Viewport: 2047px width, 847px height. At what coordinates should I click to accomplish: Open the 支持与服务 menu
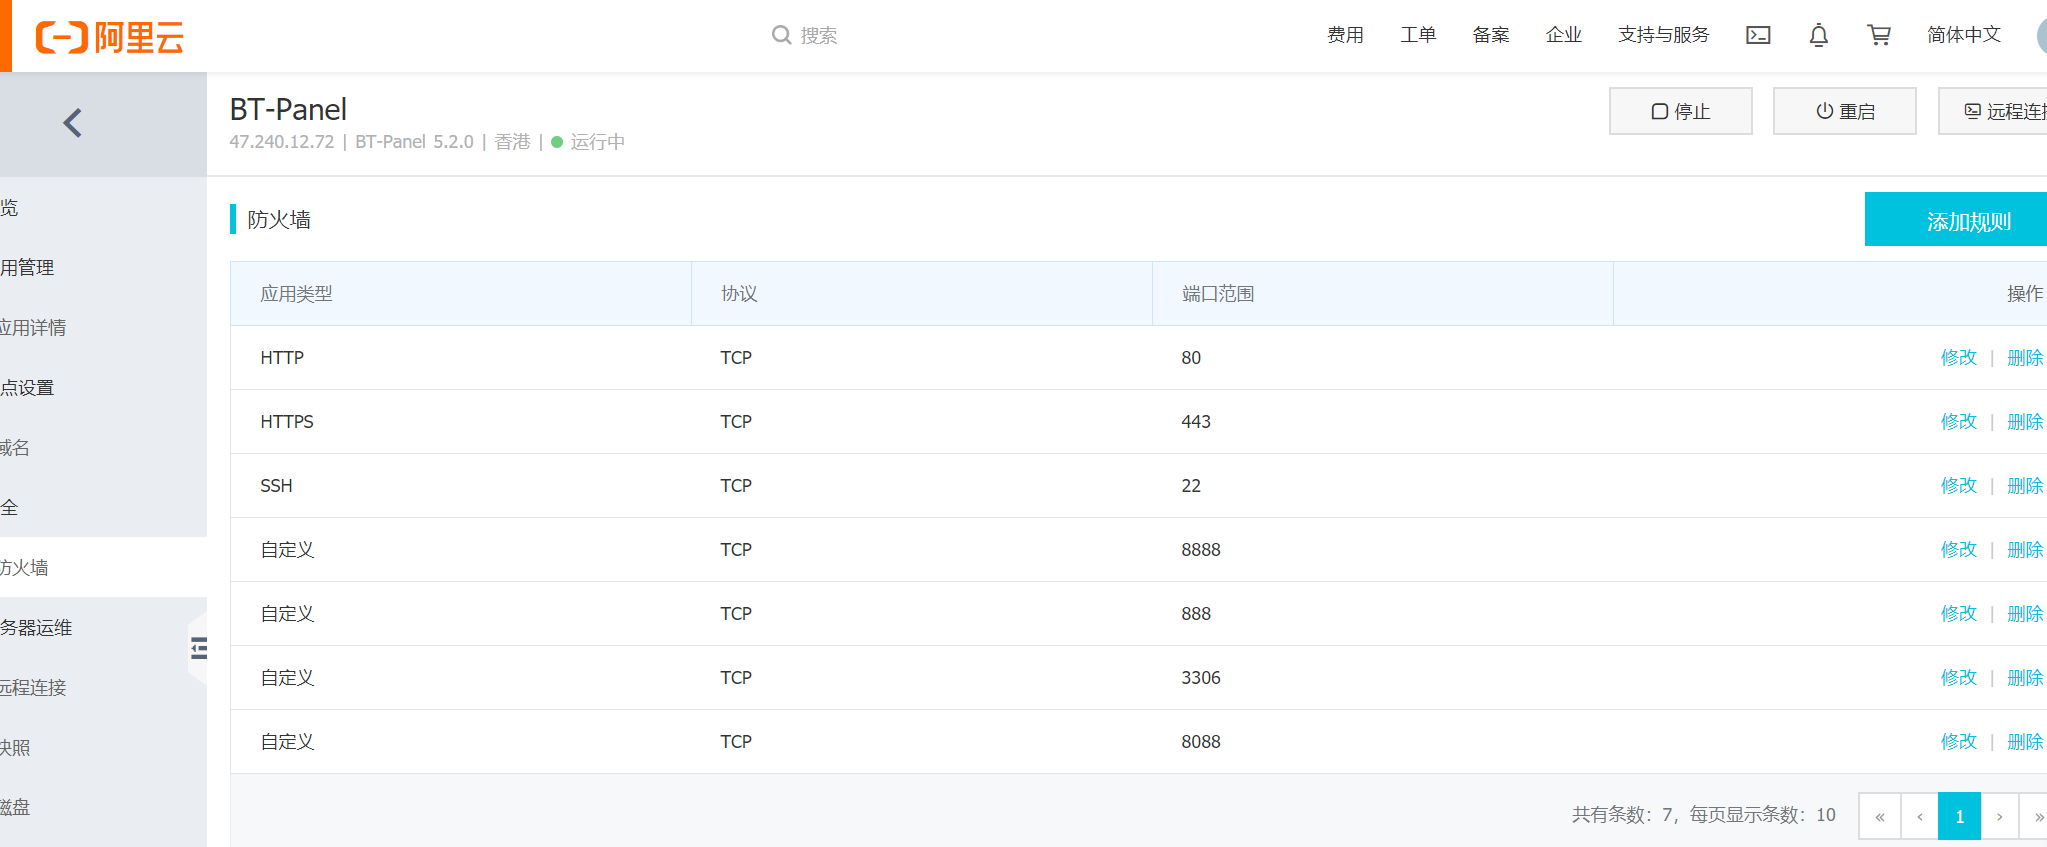point(1664,35)
